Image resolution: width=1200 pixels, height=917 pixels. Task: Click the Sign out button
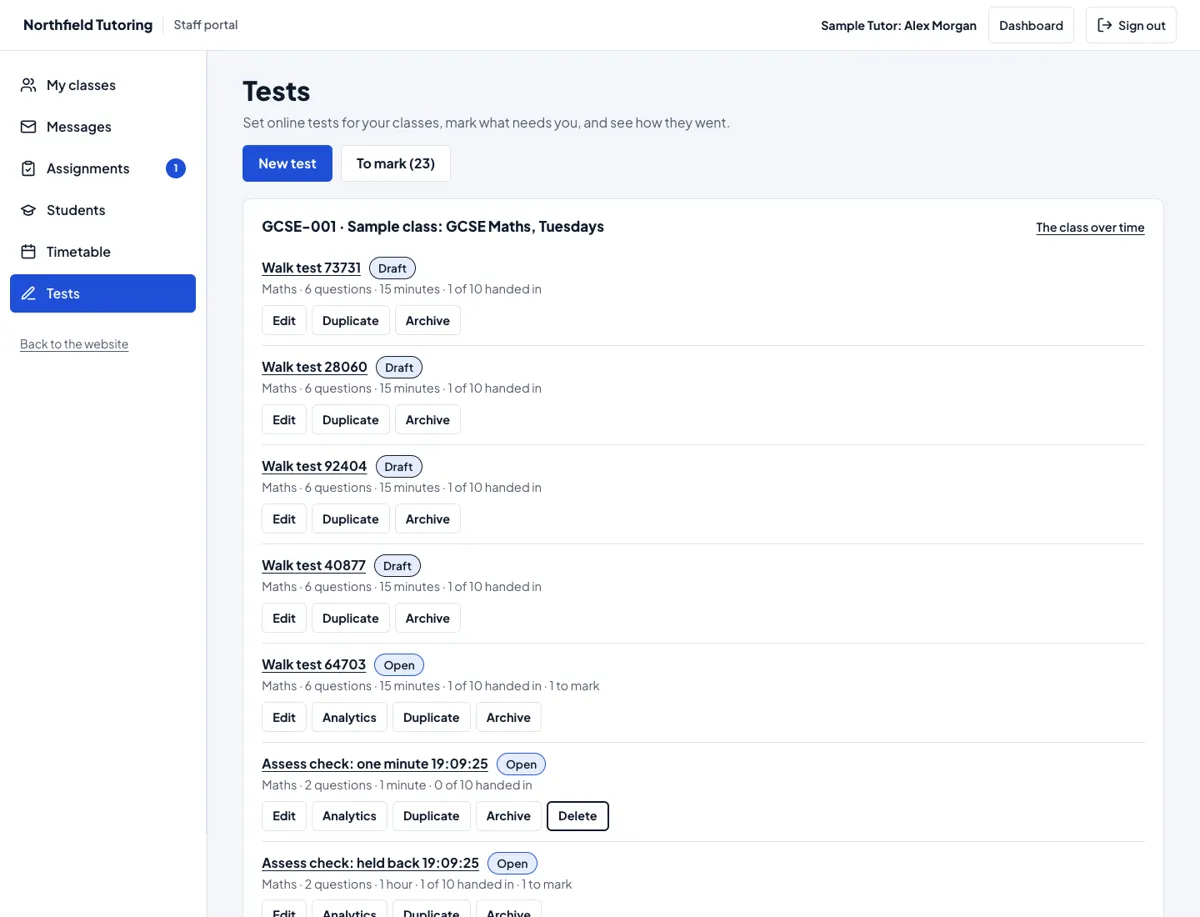pos(1131,25)
